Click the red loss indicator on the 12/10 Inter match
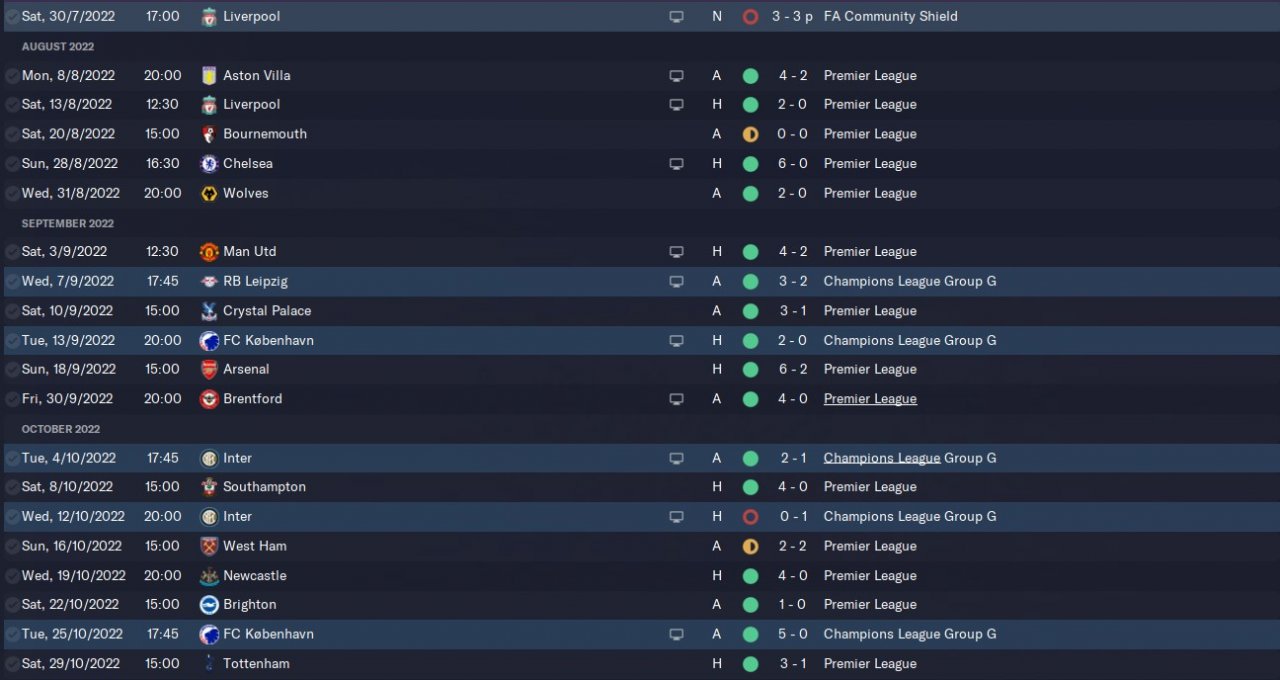 750,517
